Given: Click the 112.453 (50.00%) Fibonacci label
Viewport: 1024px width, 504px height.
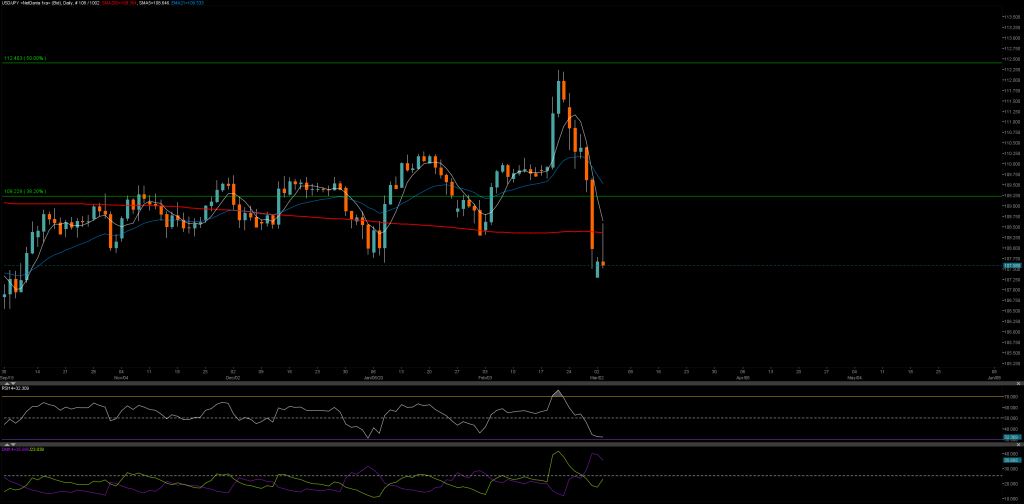Looking at the screenshot, I should pos(25,59).
